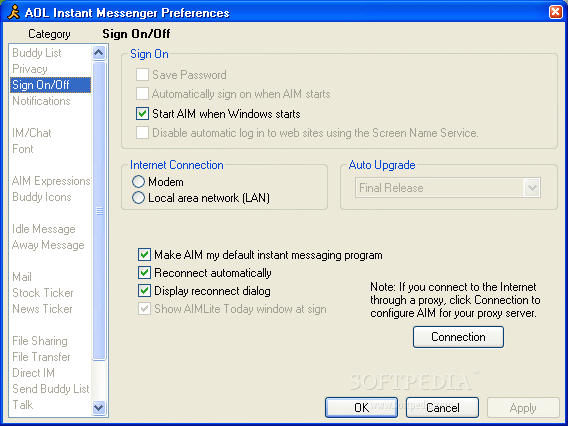The width and height of the screenshot is (568, 426).
Task: Open the Mail category
Action: (22, 277)
